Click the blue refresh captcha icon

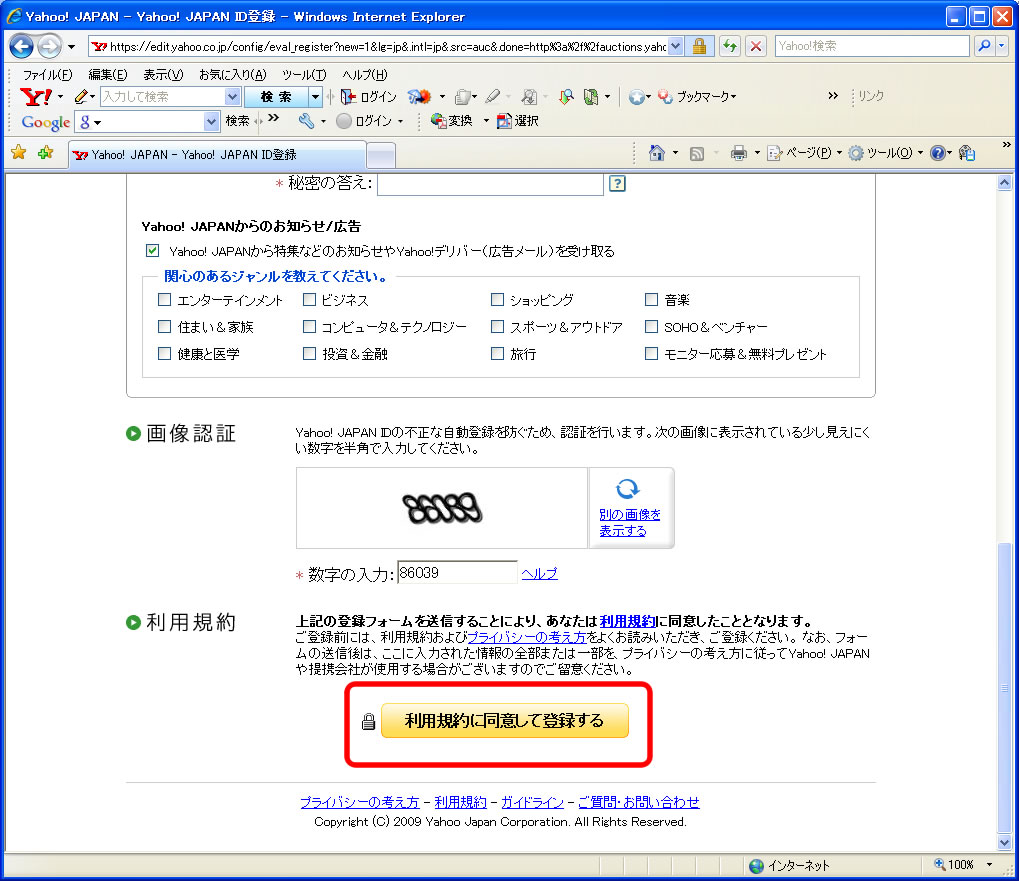[x=627, y=489]
